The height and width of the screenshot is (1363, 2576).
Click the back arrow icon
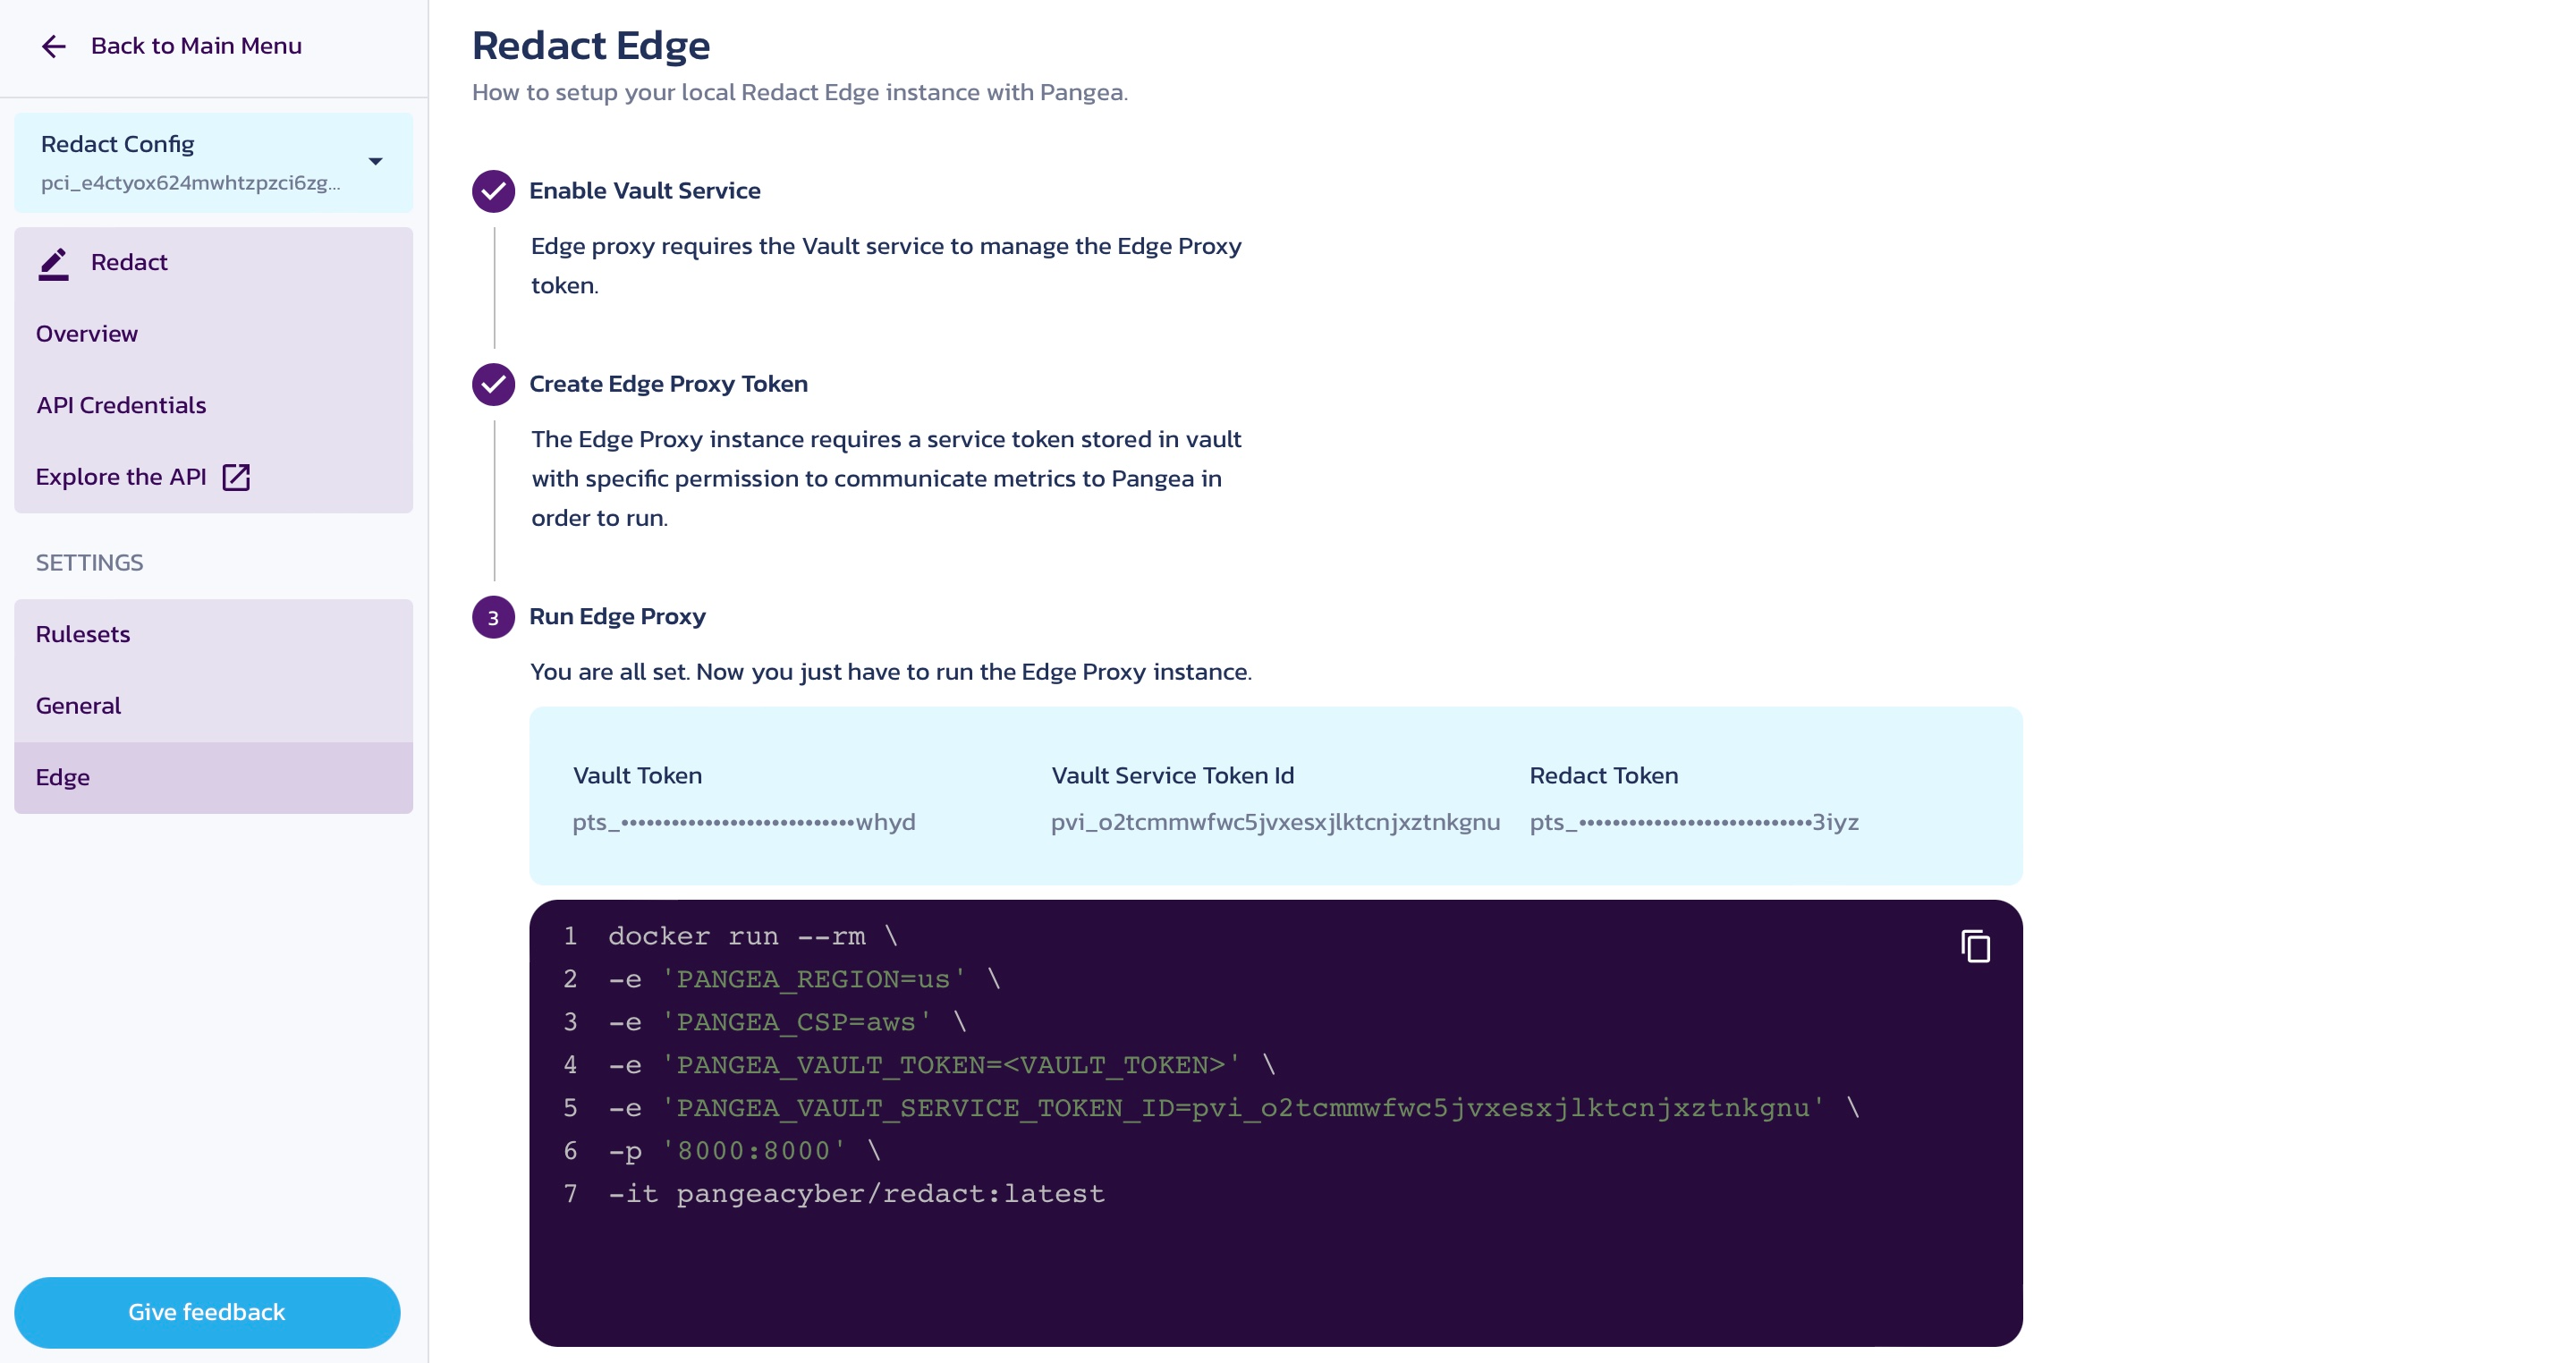53,46
